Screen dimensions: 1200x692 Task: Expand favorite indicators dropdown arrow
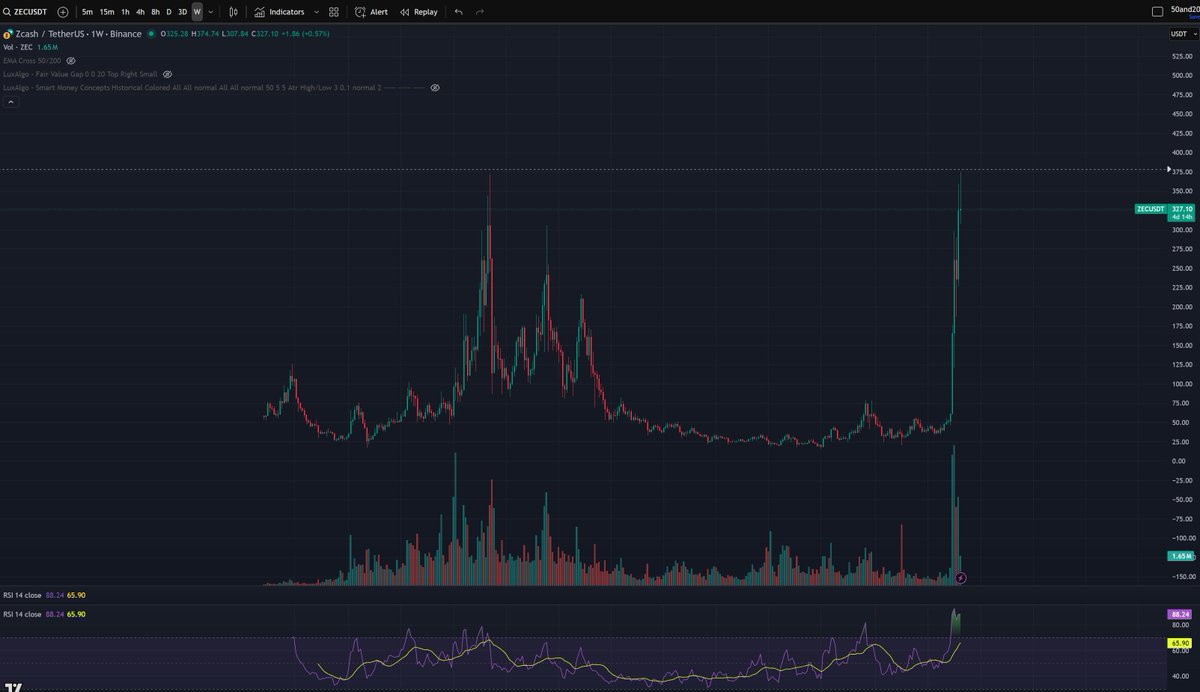317,12
